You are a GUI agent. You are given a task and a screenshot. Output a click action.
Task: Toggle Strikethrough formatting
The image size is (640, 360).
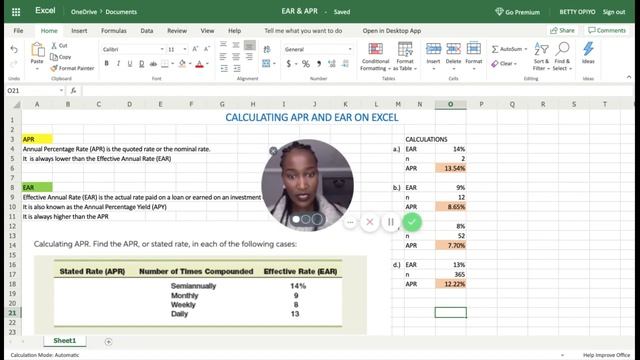(x=153, y=64)
